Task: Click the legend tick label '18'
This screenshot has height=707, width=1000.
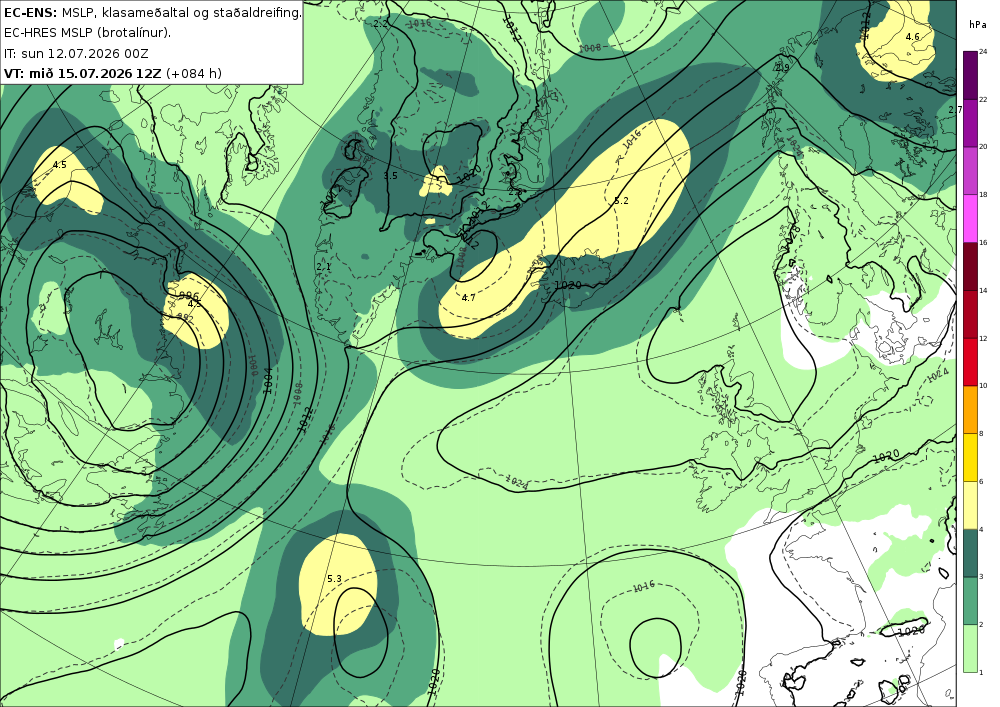Action: tap(983, 194)
